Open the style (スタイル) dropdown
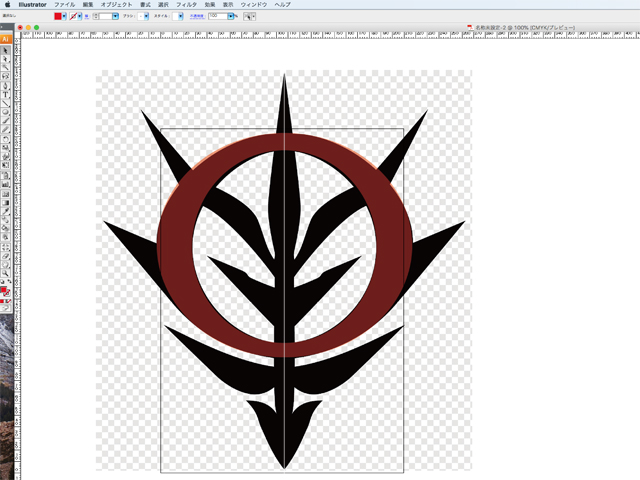This screenshot has height=480, width=640. click(x=180, y=16)
